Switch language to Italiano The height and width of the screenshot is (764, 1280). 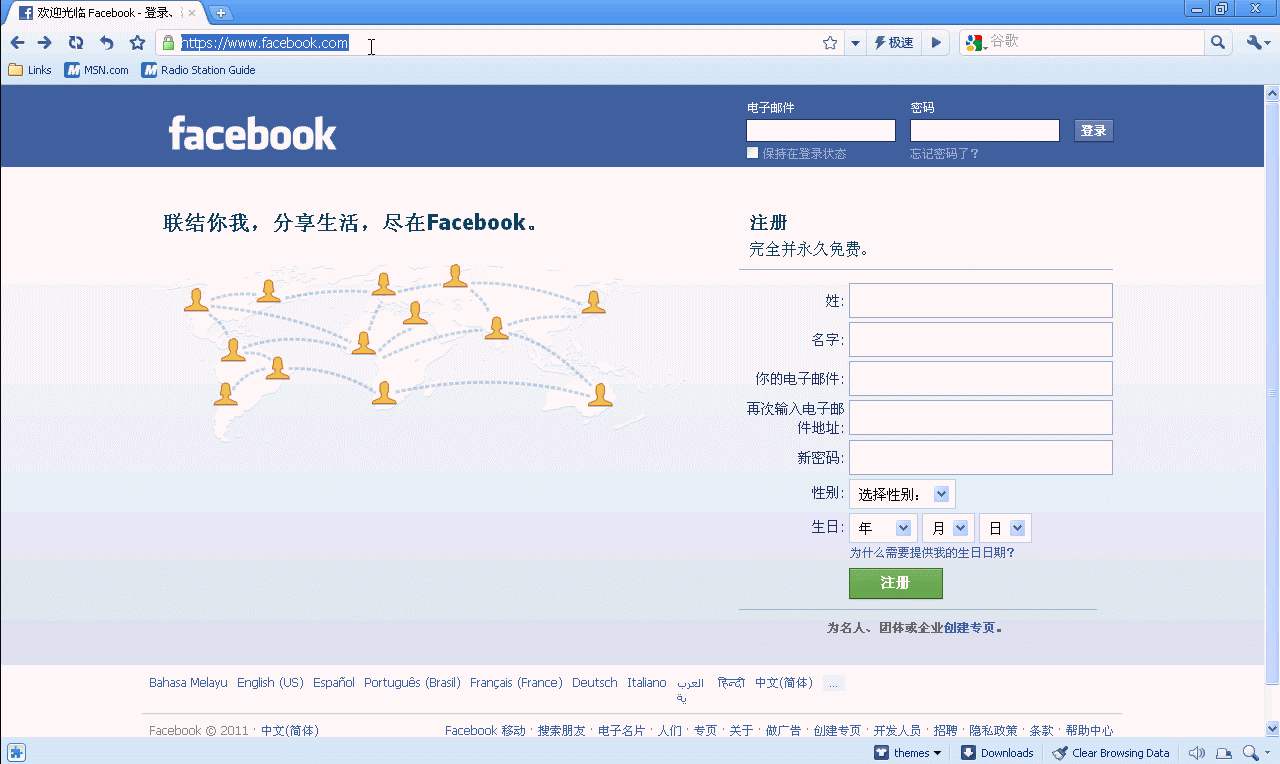click(647, 683)
